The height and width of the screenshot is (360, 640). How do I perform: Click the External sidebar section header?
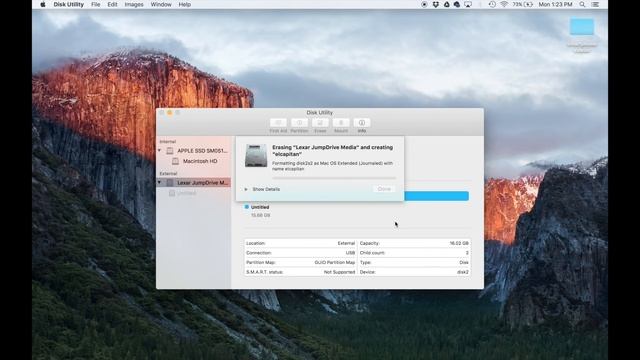click(x=168, y=173)
